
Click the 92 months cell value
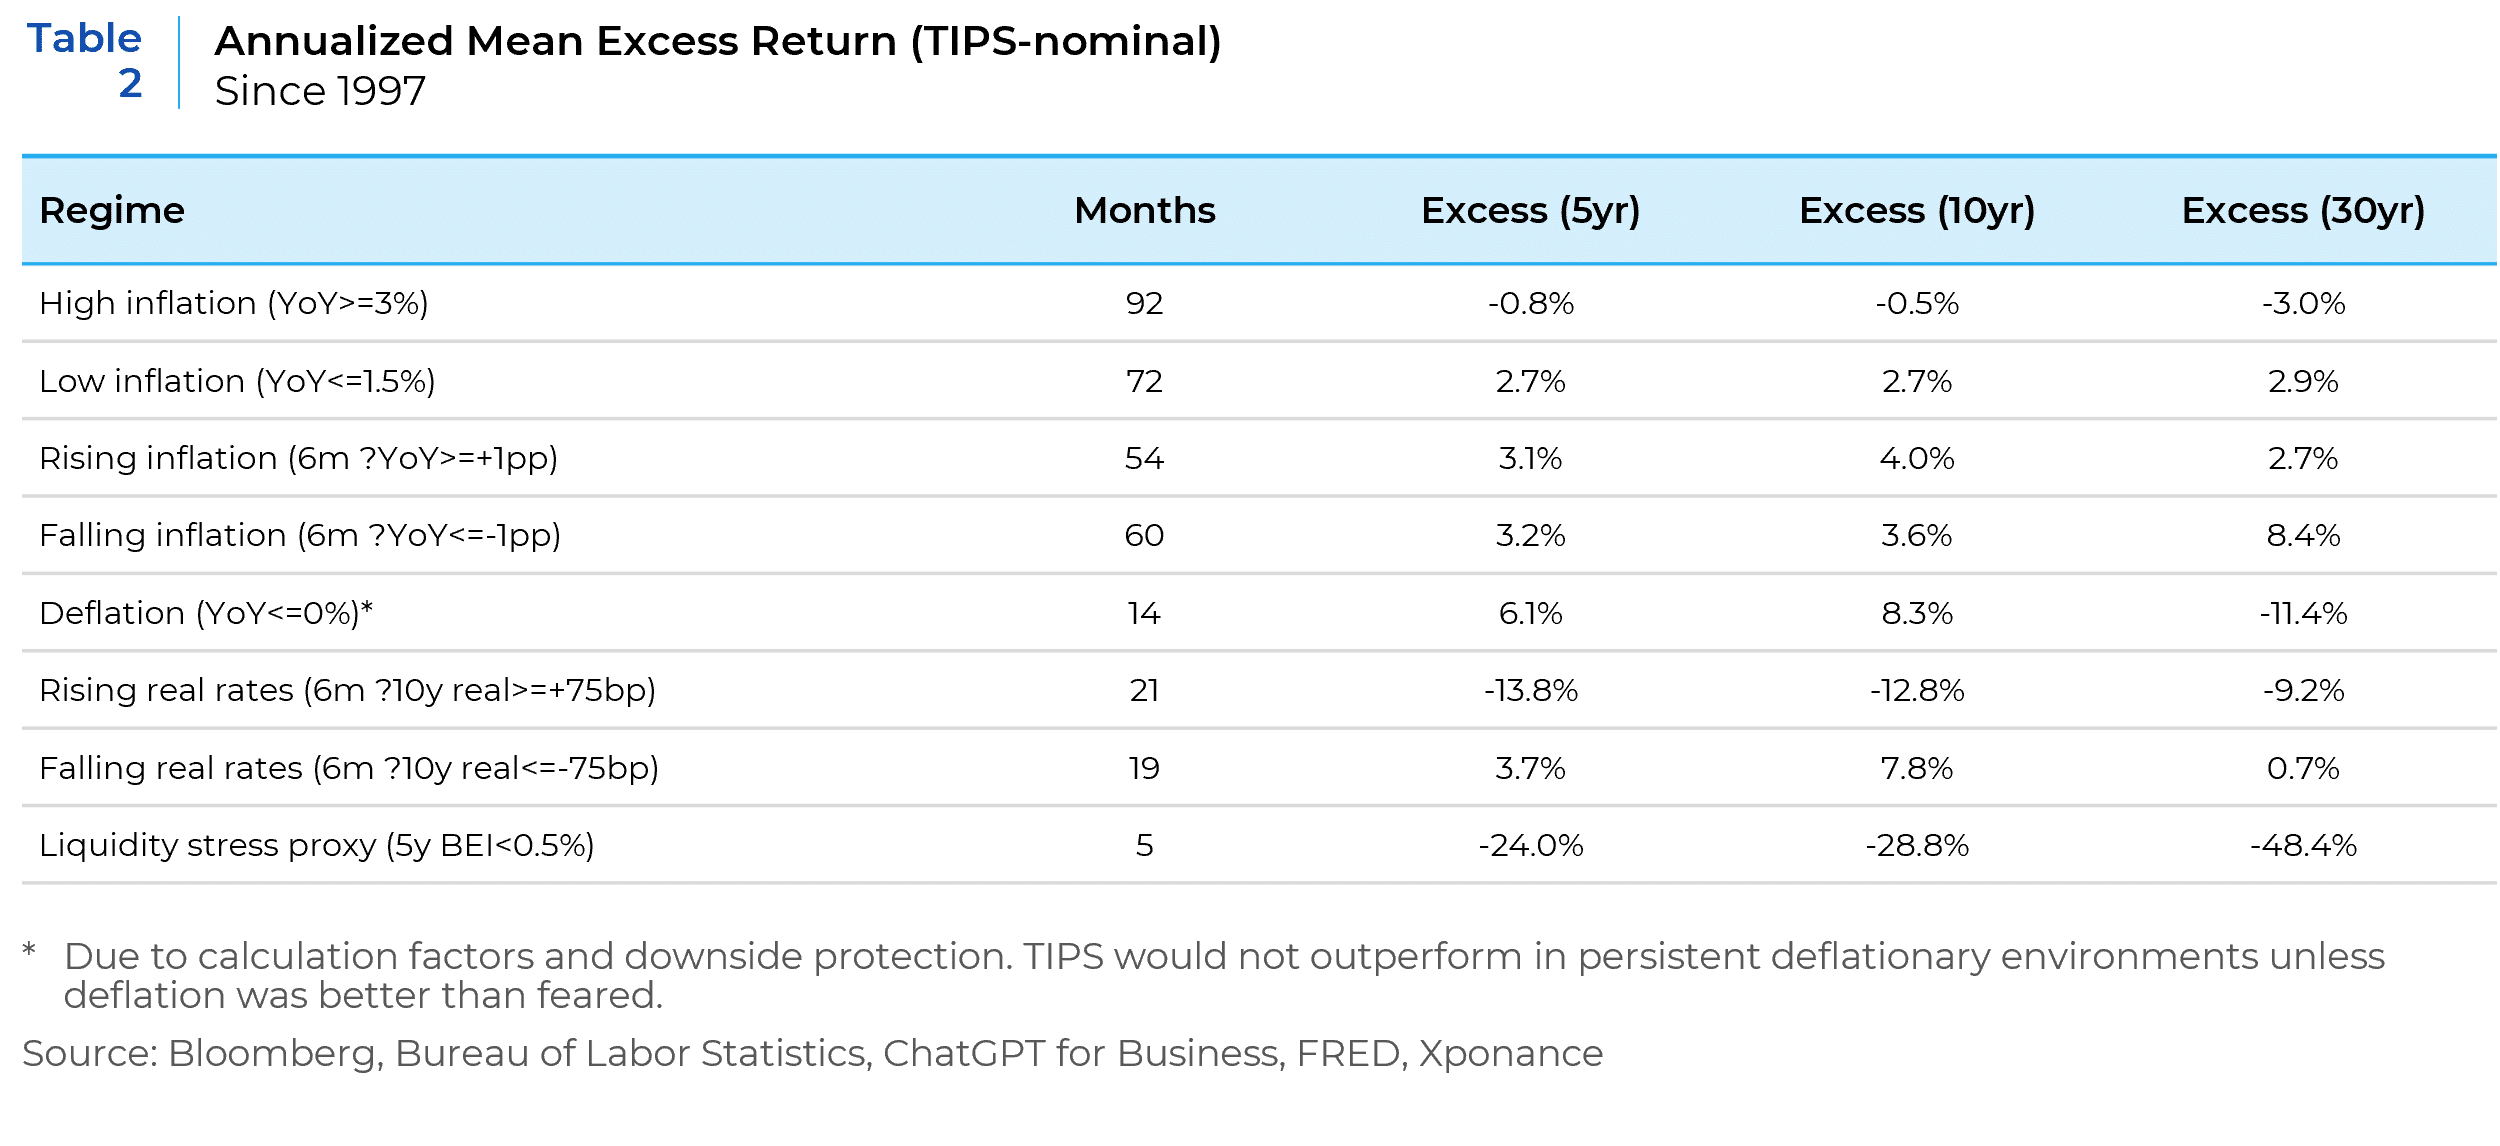[x=1144, y=303]
